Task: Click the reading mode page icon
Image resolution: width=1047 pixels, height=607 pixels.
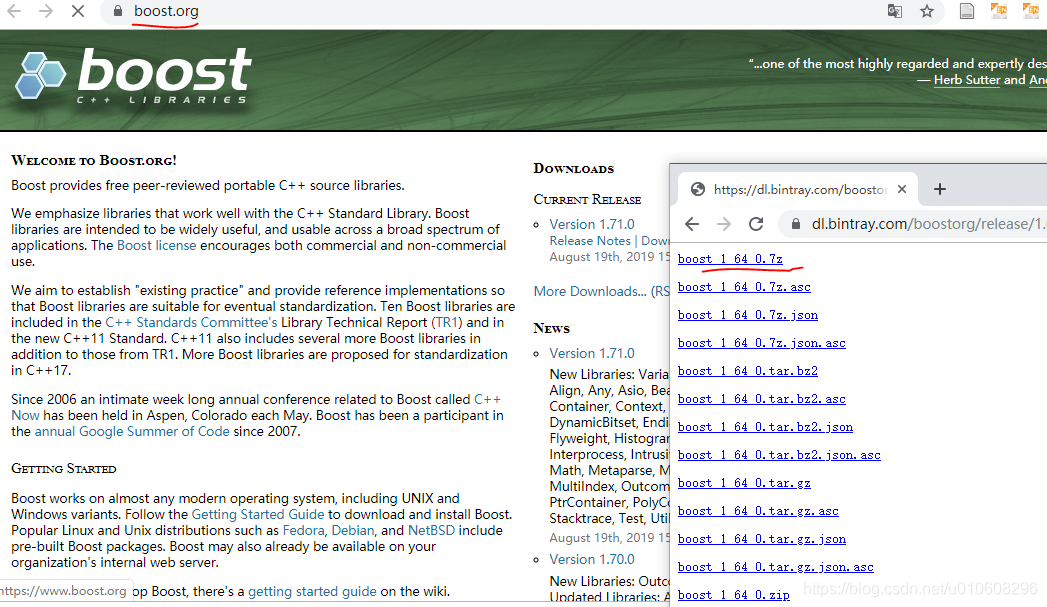Action: click(965, 10)
